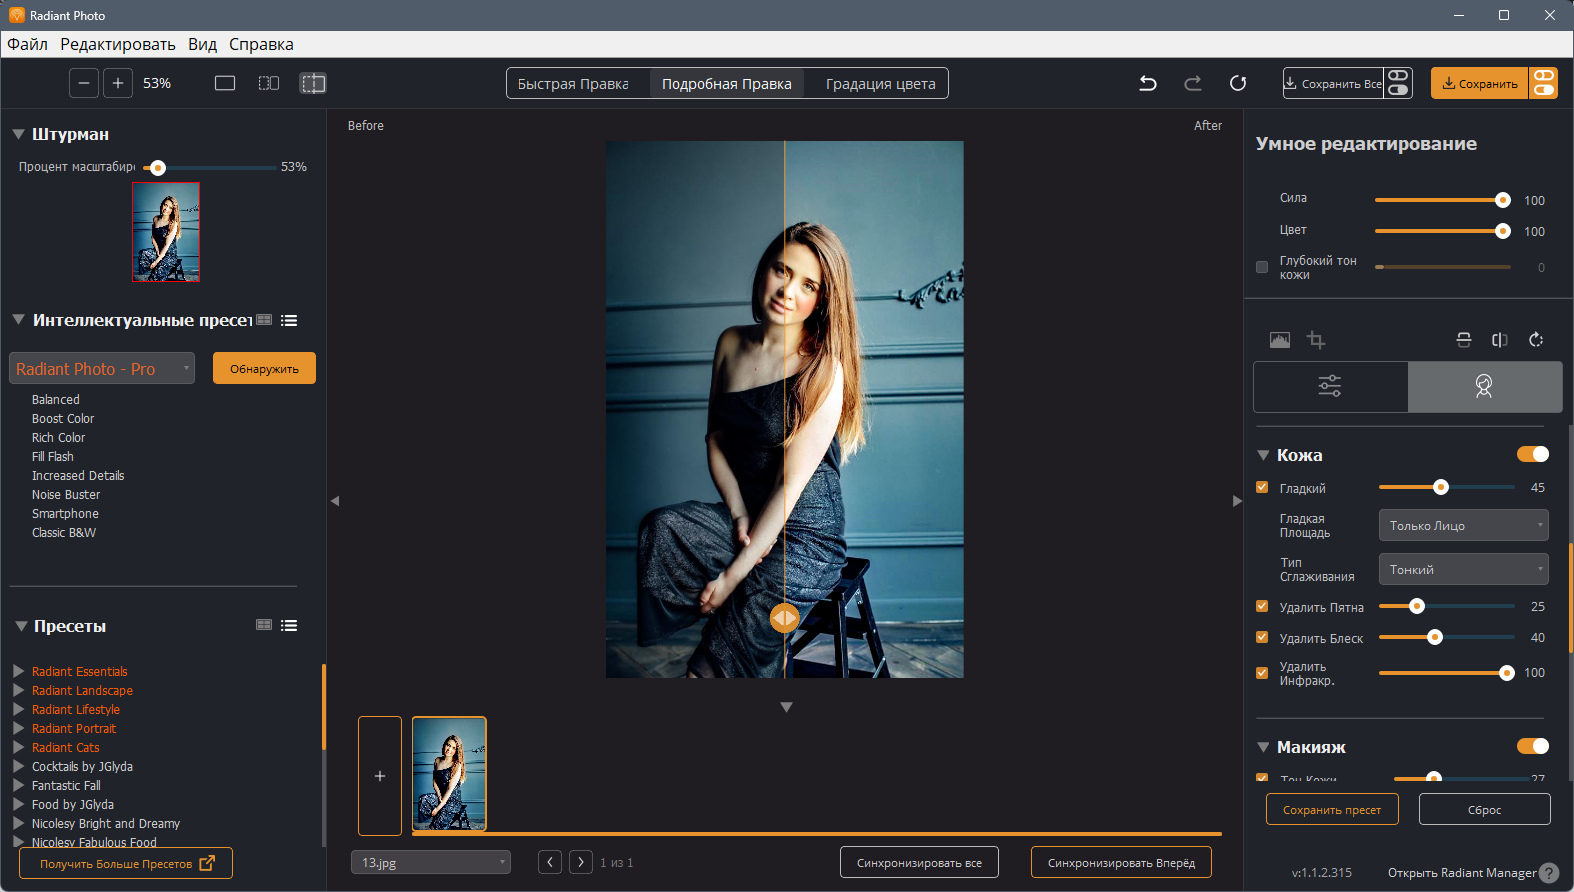Open the Вид menu
This screenshot has height=892, width=1574.
(x=202, y=44)
